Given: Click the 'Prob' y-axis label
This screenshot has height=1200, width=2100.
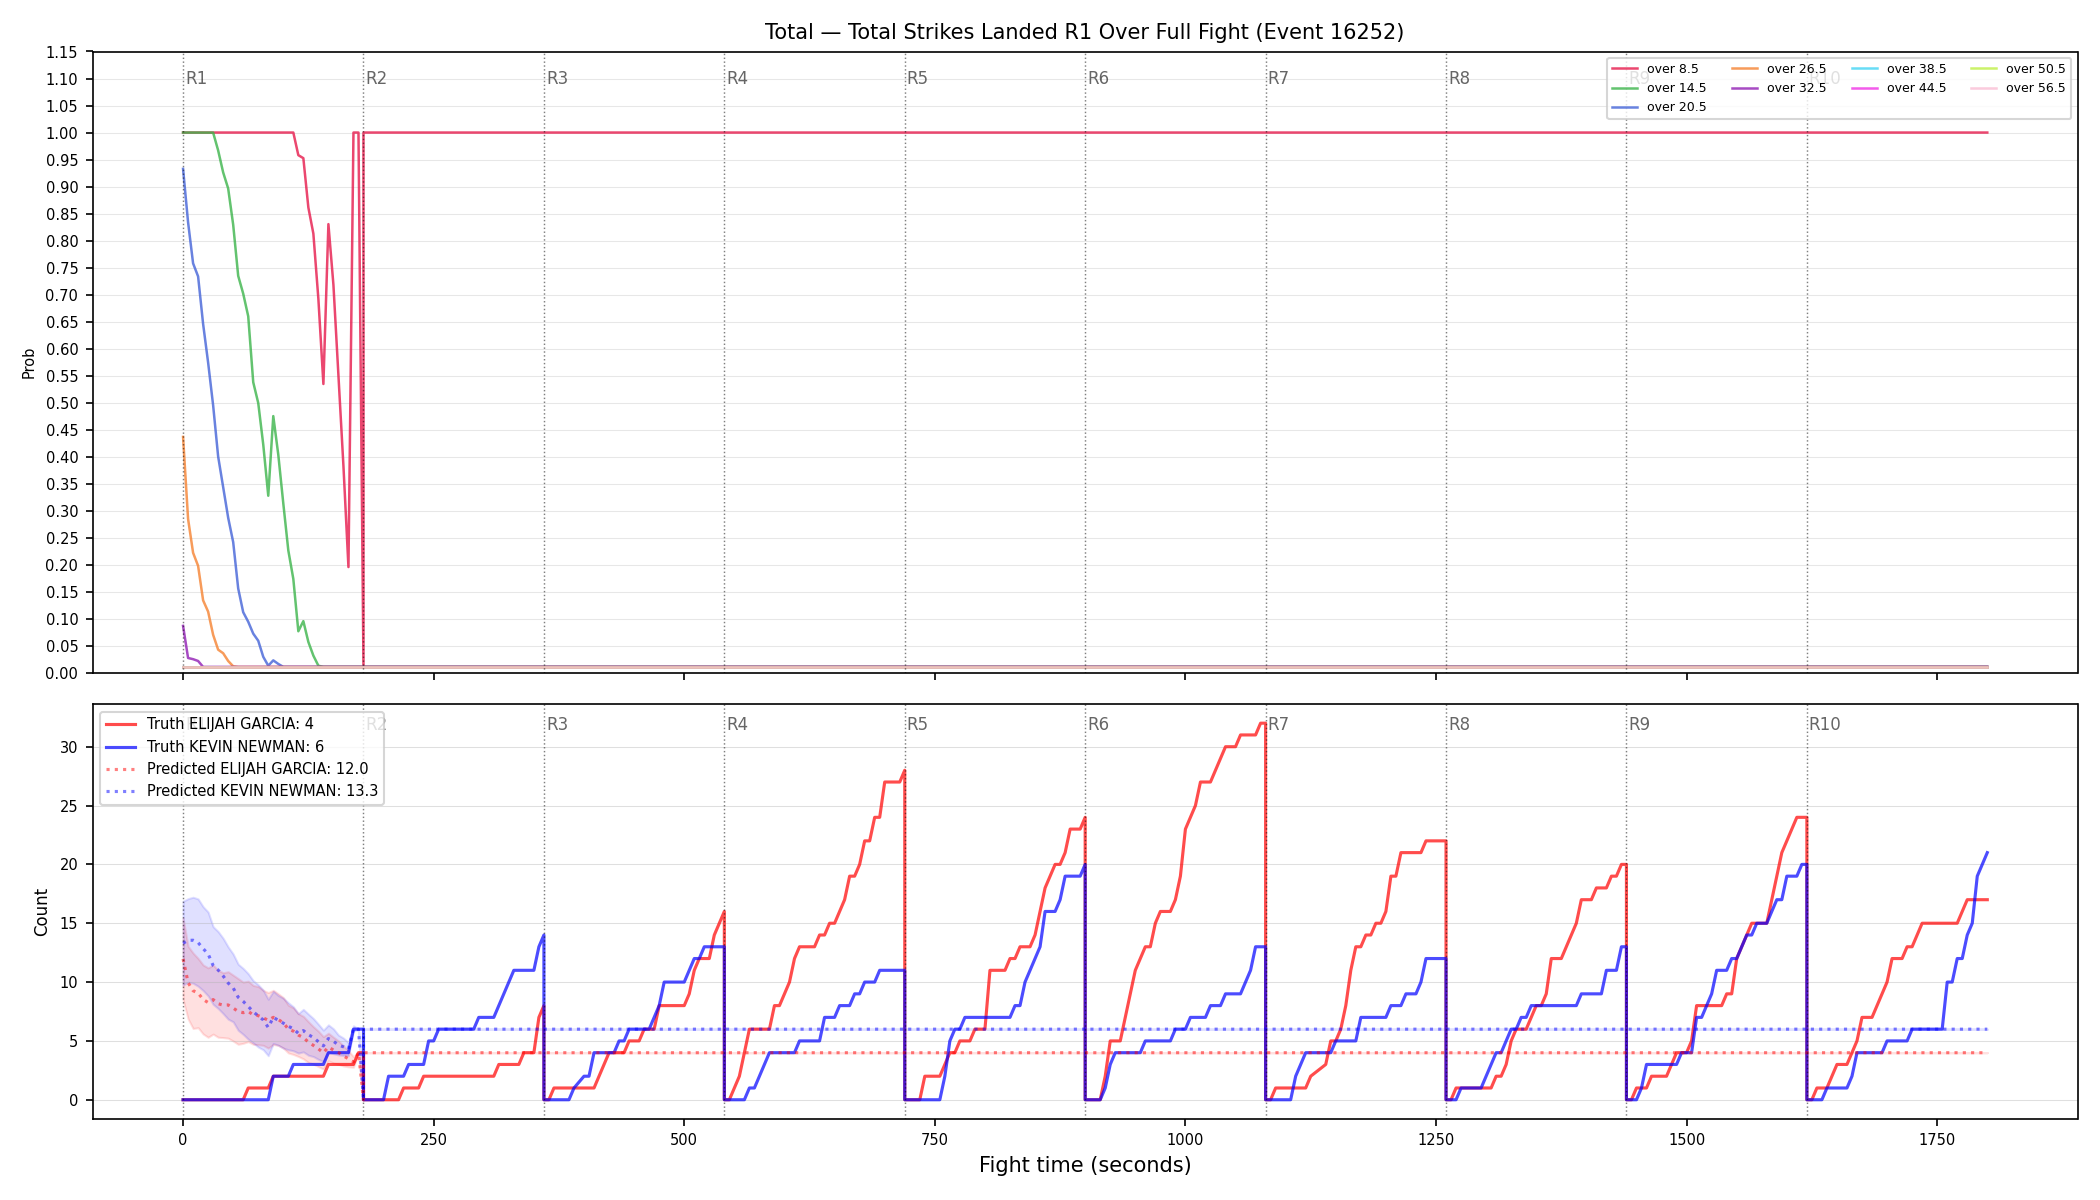Looking at the screenshot, I should (x=29, y=363).
